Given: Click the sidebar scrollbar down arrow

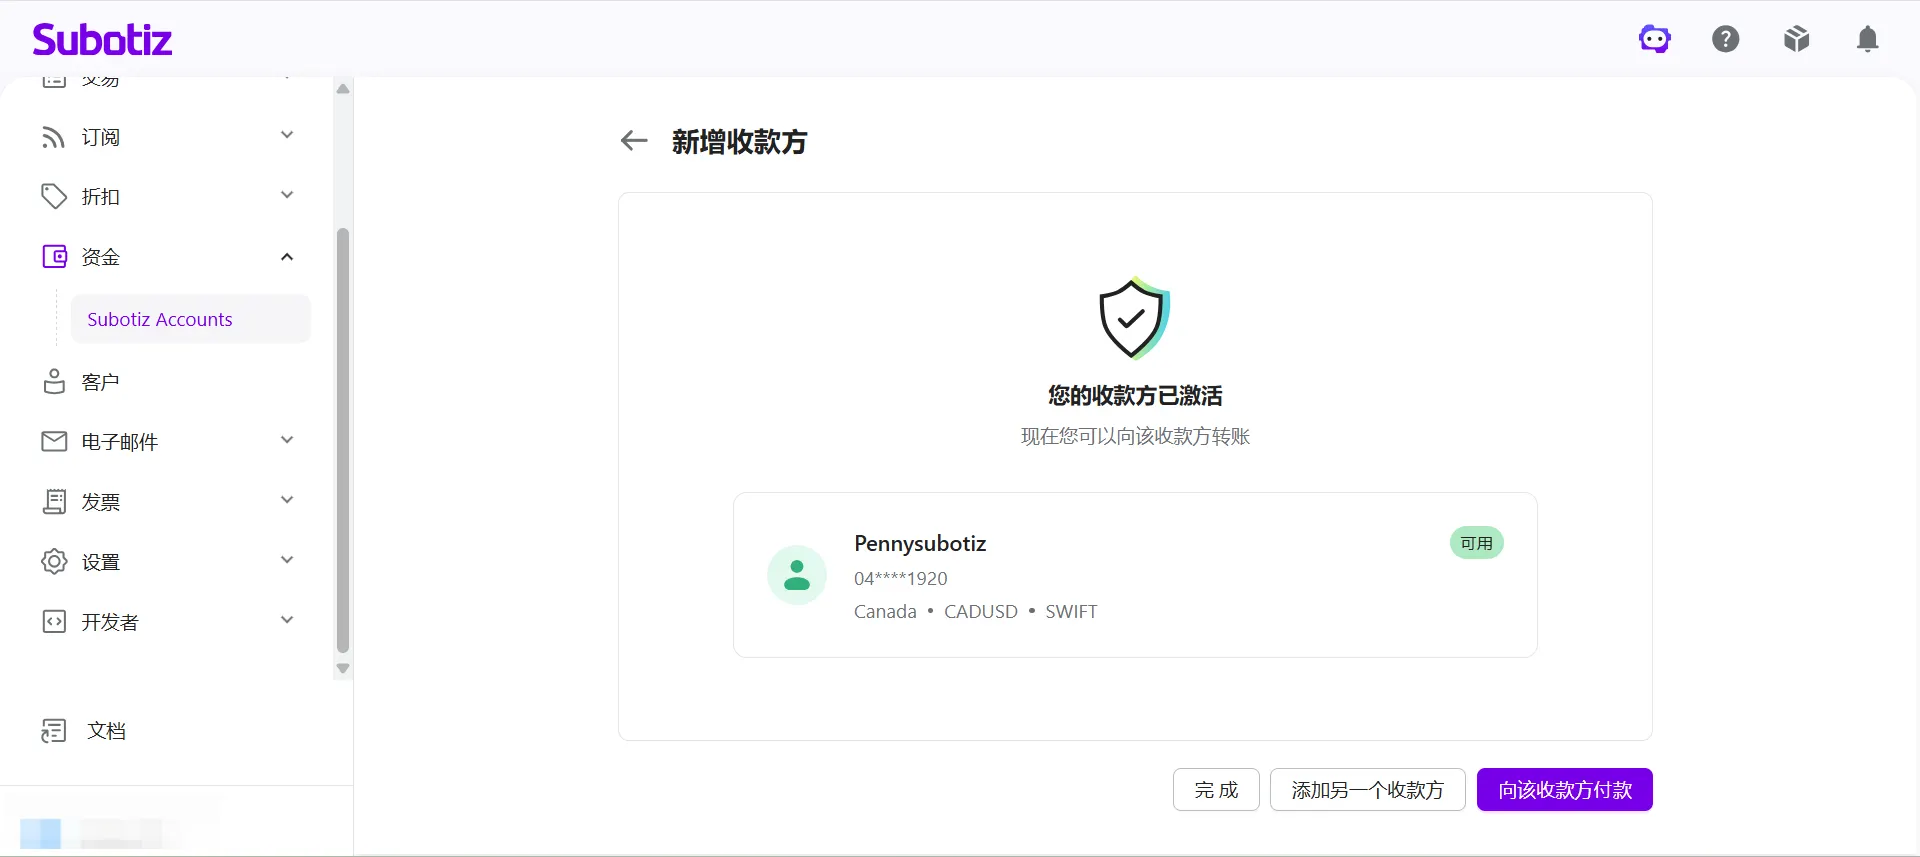Looking at the screenshot, I should click(x=343, y=668).
